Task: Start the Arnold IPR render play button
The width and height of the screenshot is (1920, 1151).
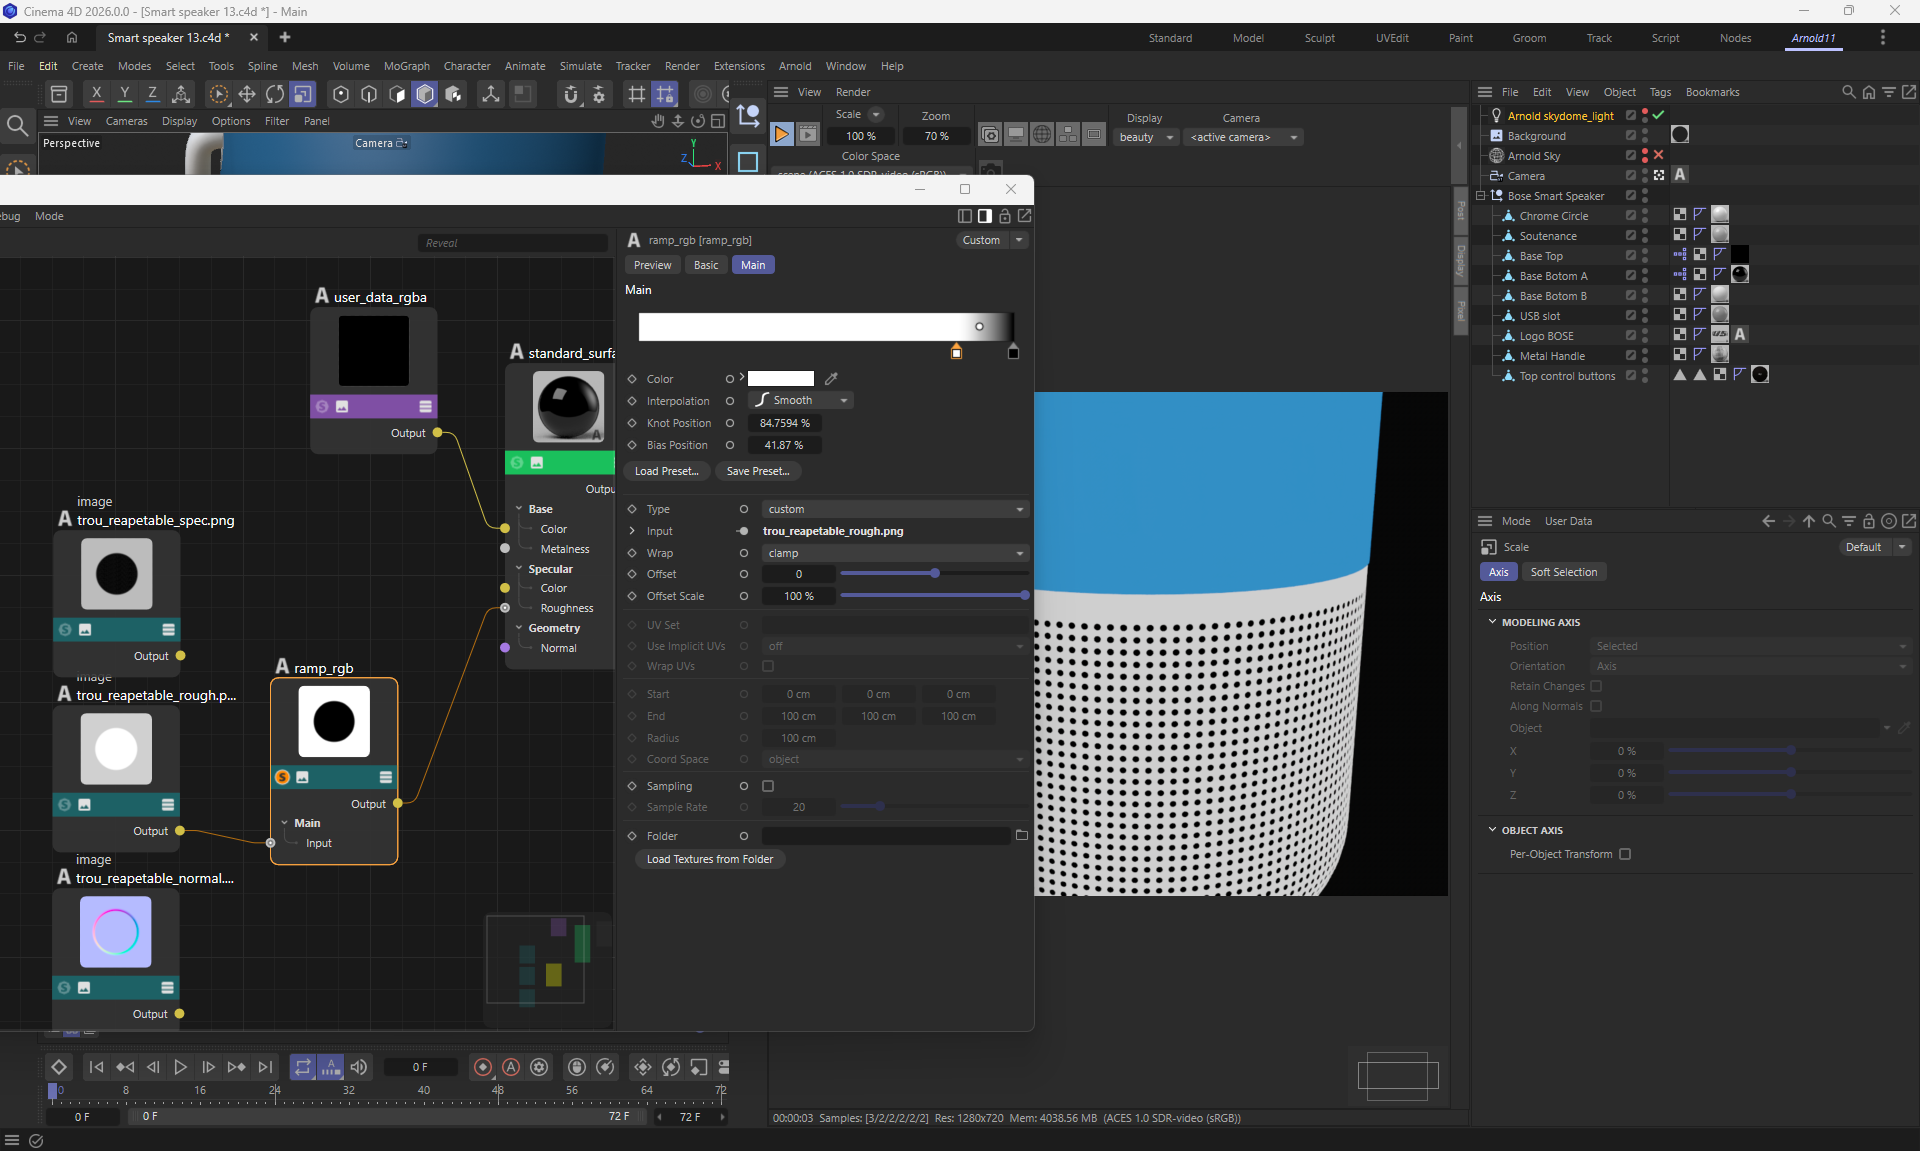Action: [x=782, y=134]
